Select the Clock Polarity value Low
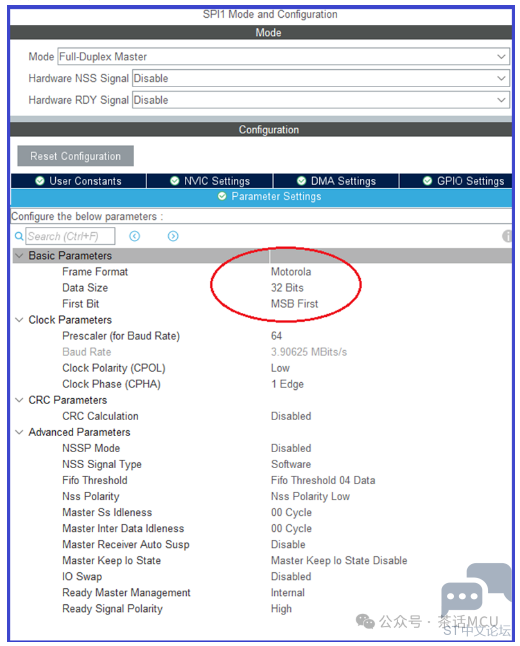 tap(280, 368)
